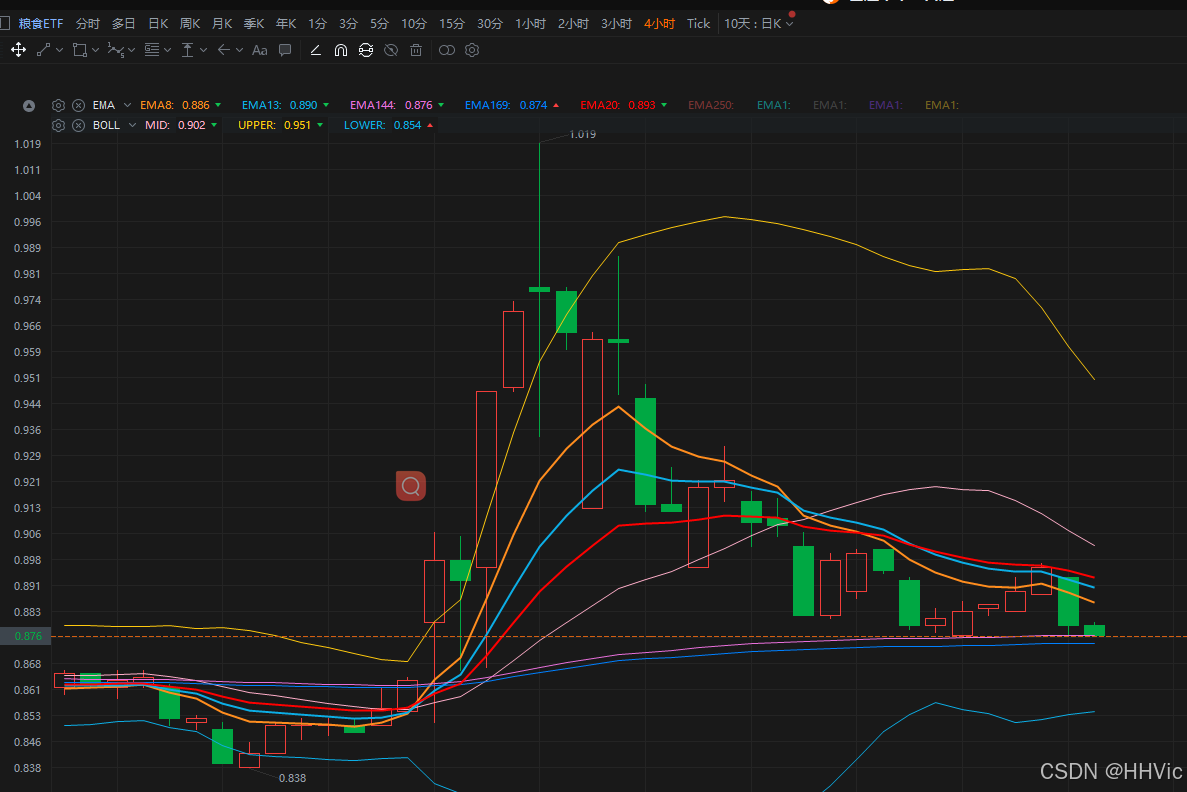Screen dimensions: 1187x792
Task: Select the trend line drawing tool
Action: coord(43,50)
